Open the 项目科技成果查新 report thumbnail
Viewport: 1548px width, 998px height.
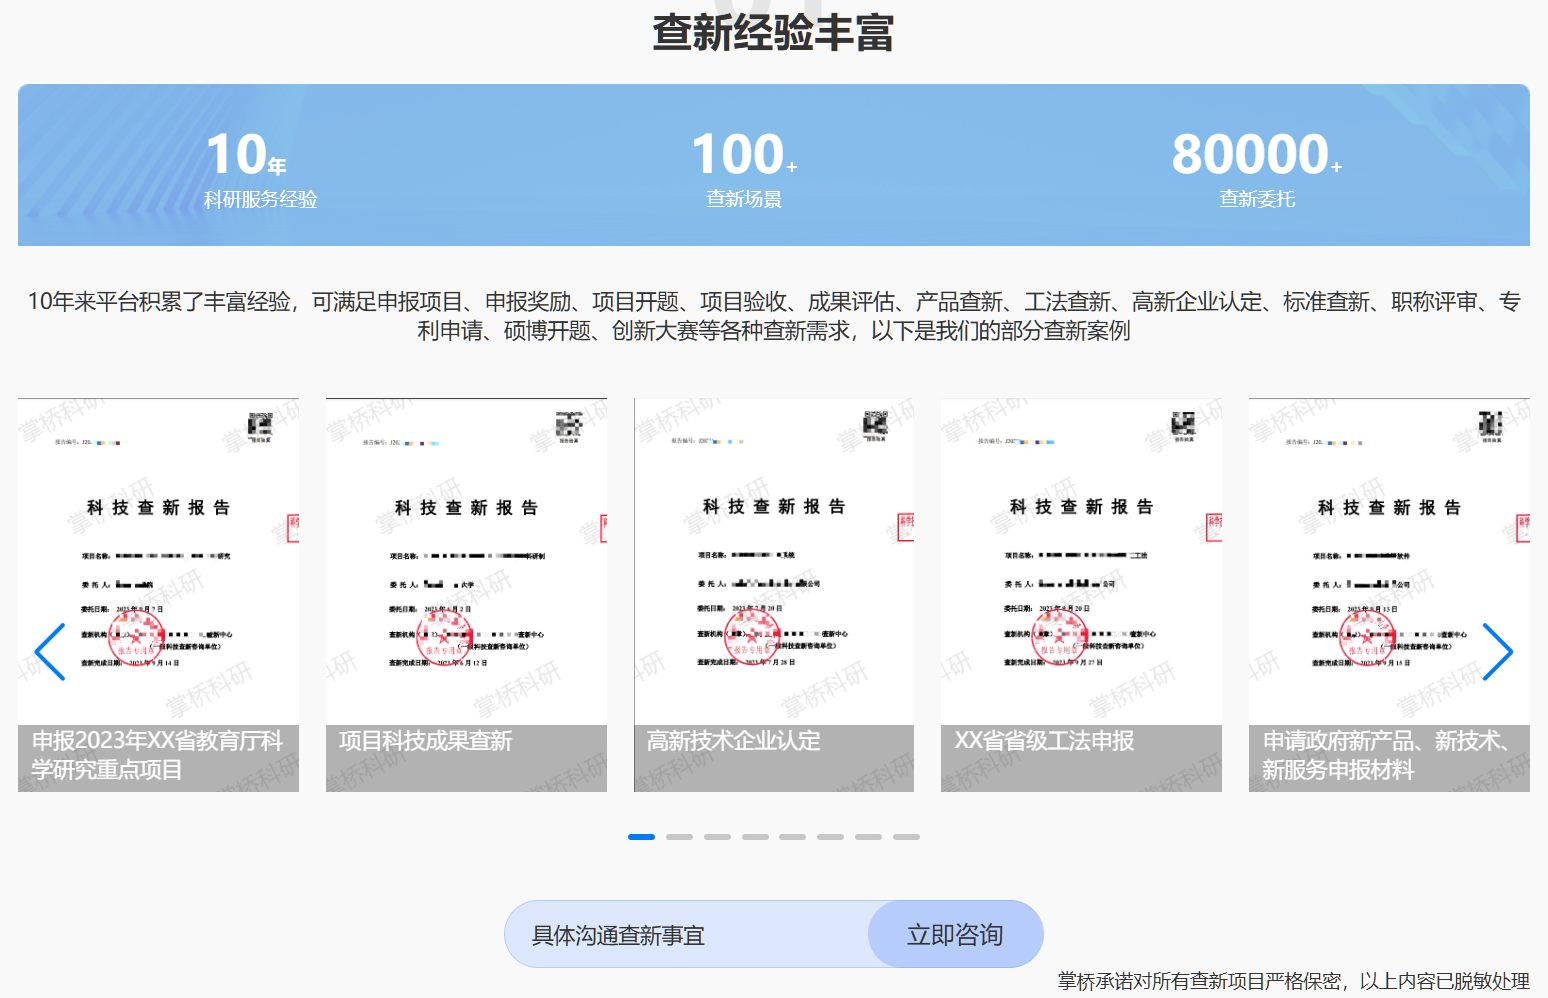[x=466, y=595]
